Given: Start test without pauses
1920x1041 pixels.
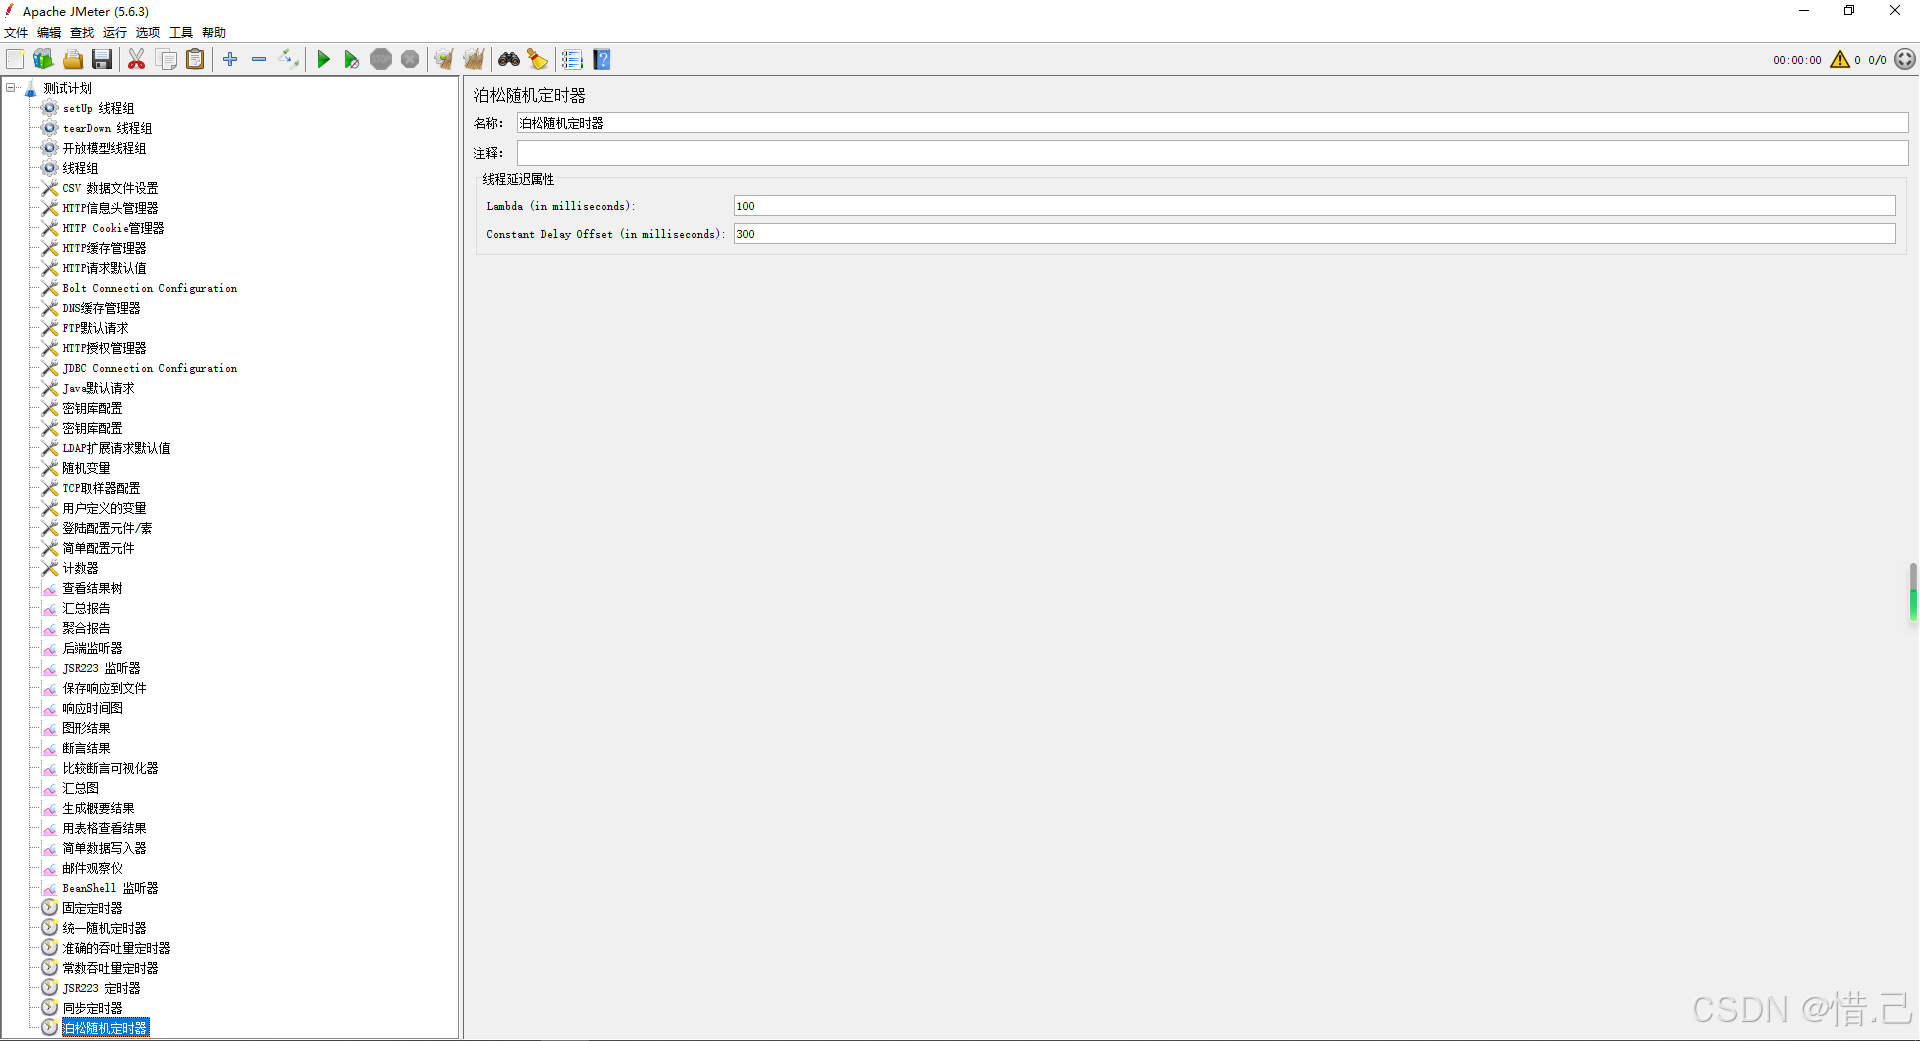Looking at the screenshot, I should click(351, 60).
